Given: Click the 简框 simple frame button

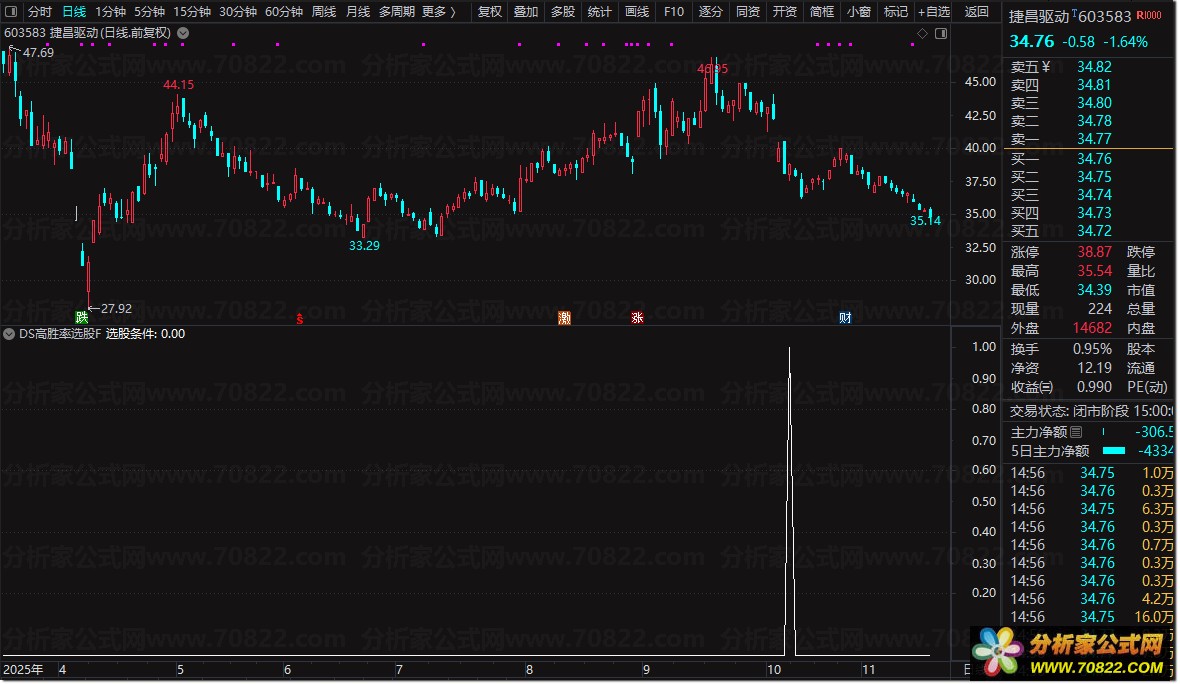Looking at the screenshot, I should pyautogui.click(x=821, y=11).
